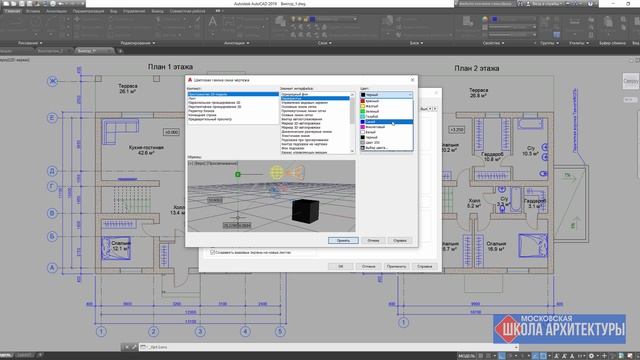Select Вектор автоотслеживания interface element

[315, 119]
